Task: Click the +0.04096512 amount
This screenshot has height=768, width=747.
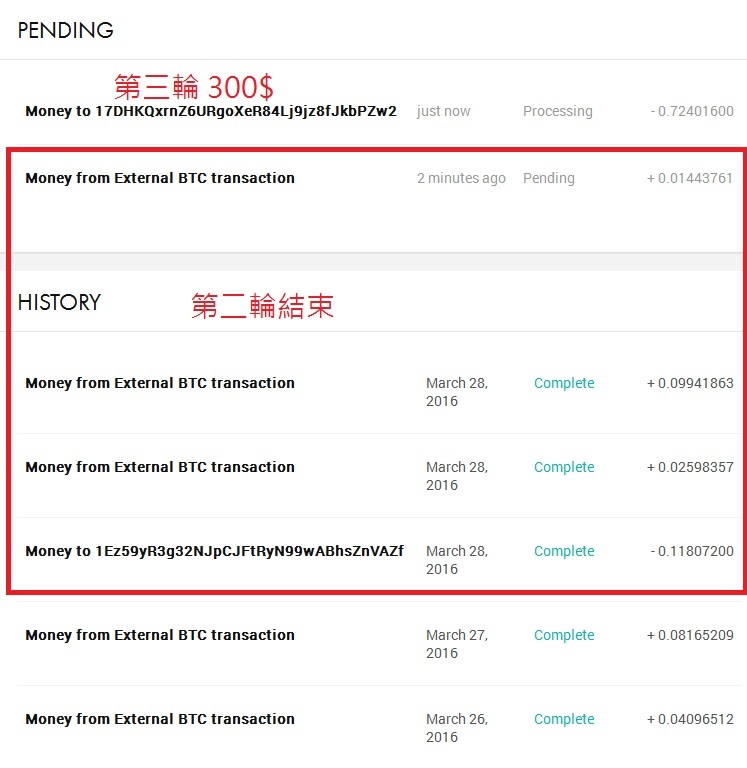Action: click(x=690, y=719)
